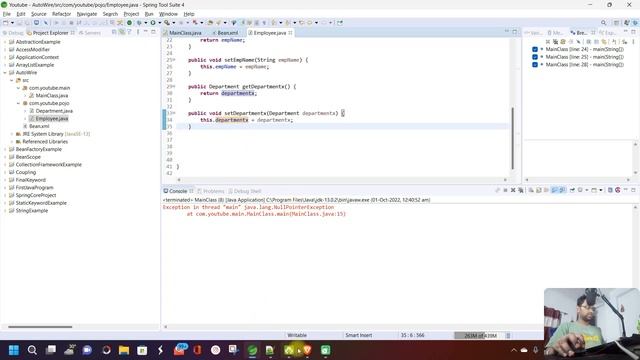
Task: Click Breakpoints view menu kebab icon
Action: point(633,42)
